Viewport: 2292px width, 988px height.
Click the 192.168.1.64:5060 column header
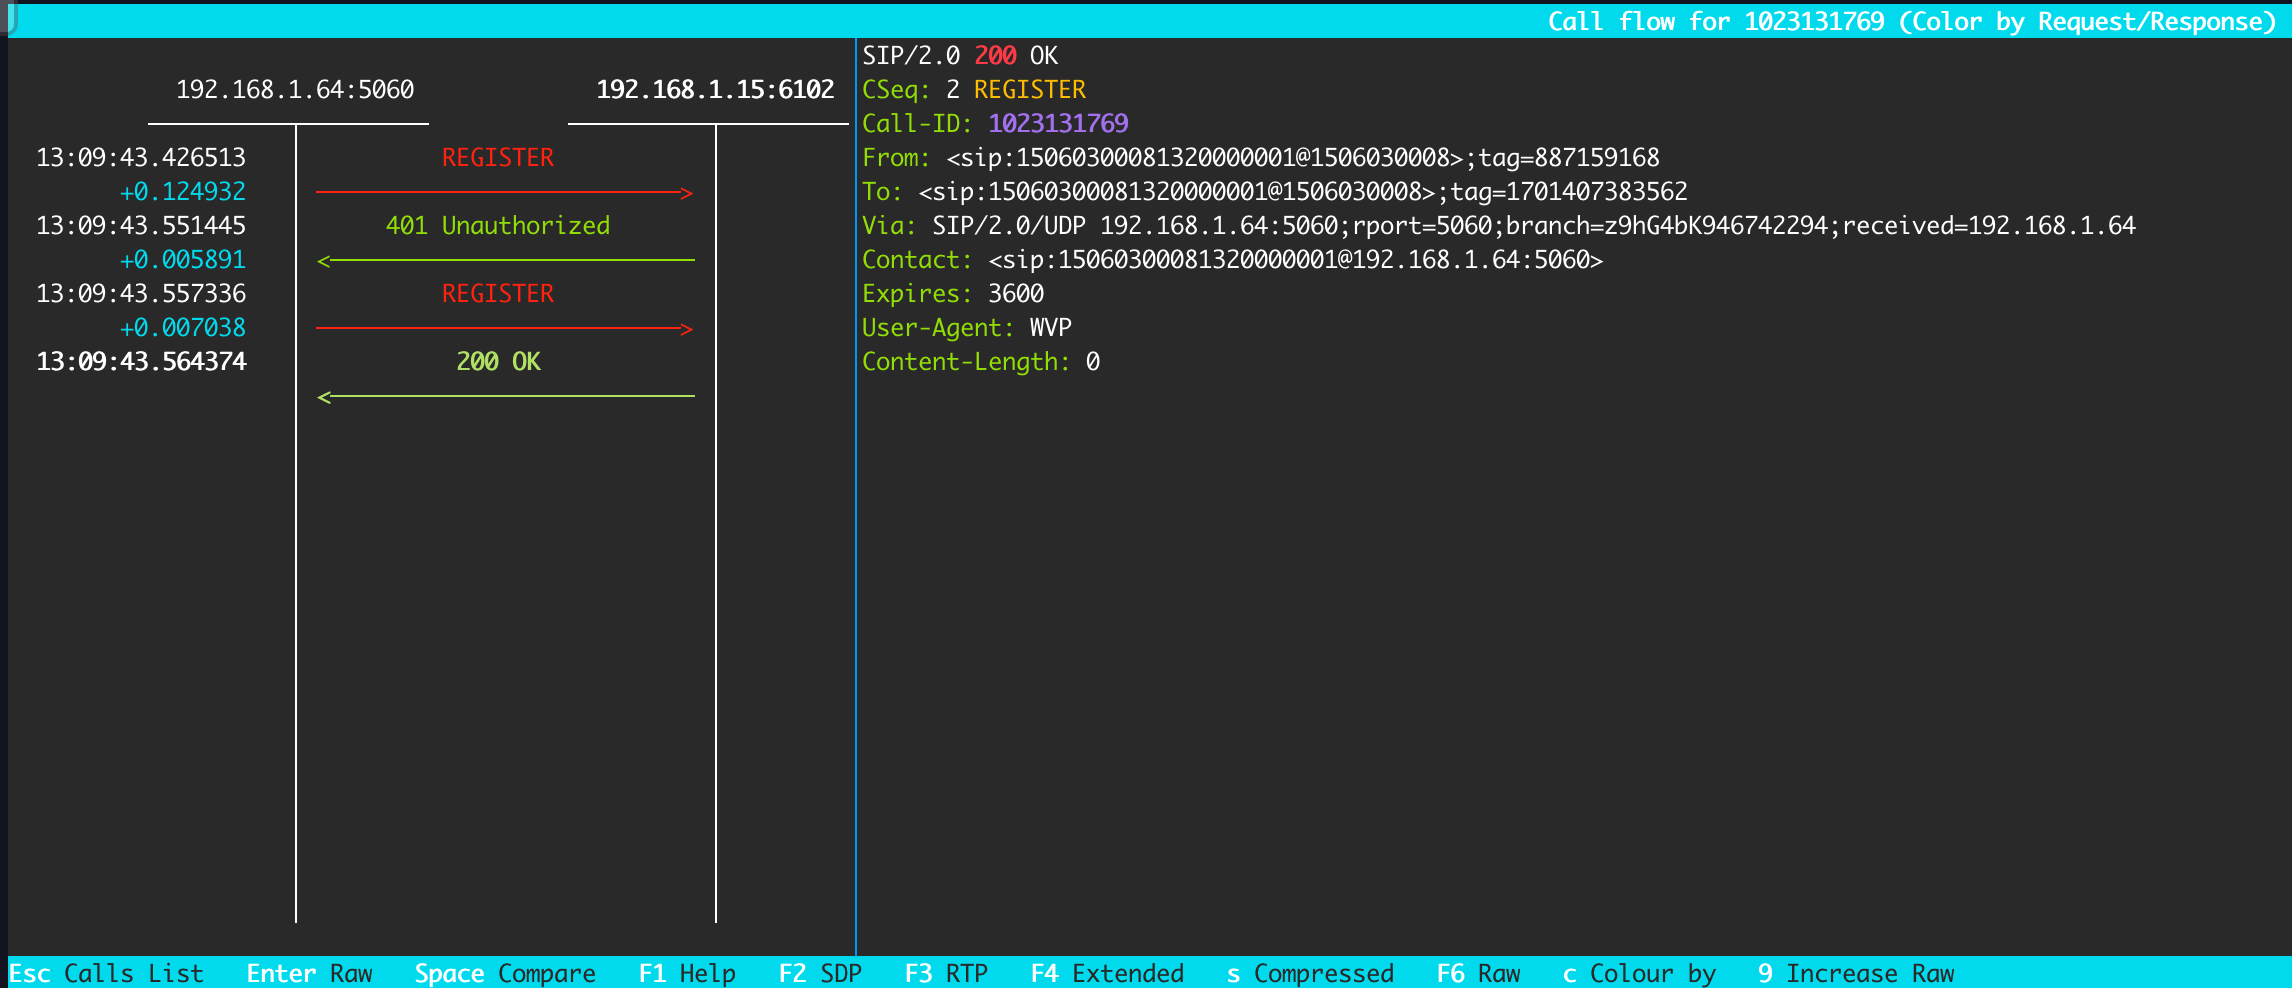tap(295, 90)
